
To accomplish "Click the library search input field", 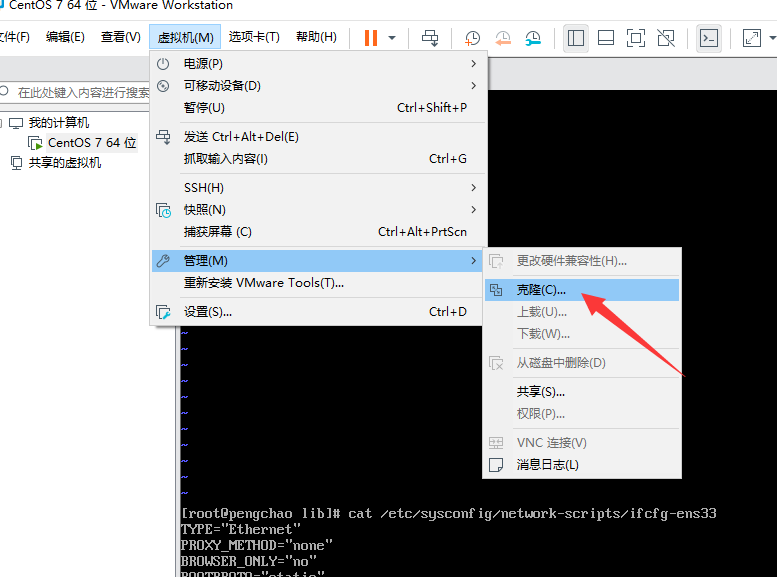I will click(75, 92).
